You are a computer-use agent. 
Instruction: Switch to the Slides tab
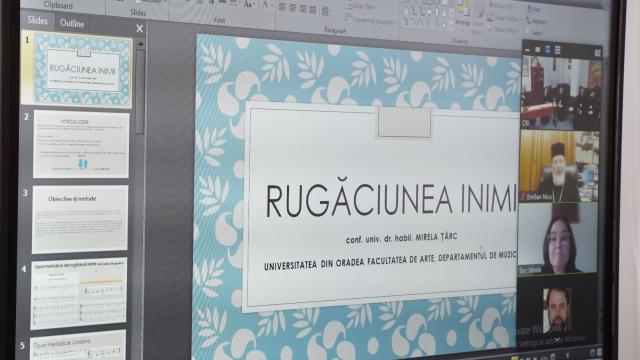coord(37,20)
